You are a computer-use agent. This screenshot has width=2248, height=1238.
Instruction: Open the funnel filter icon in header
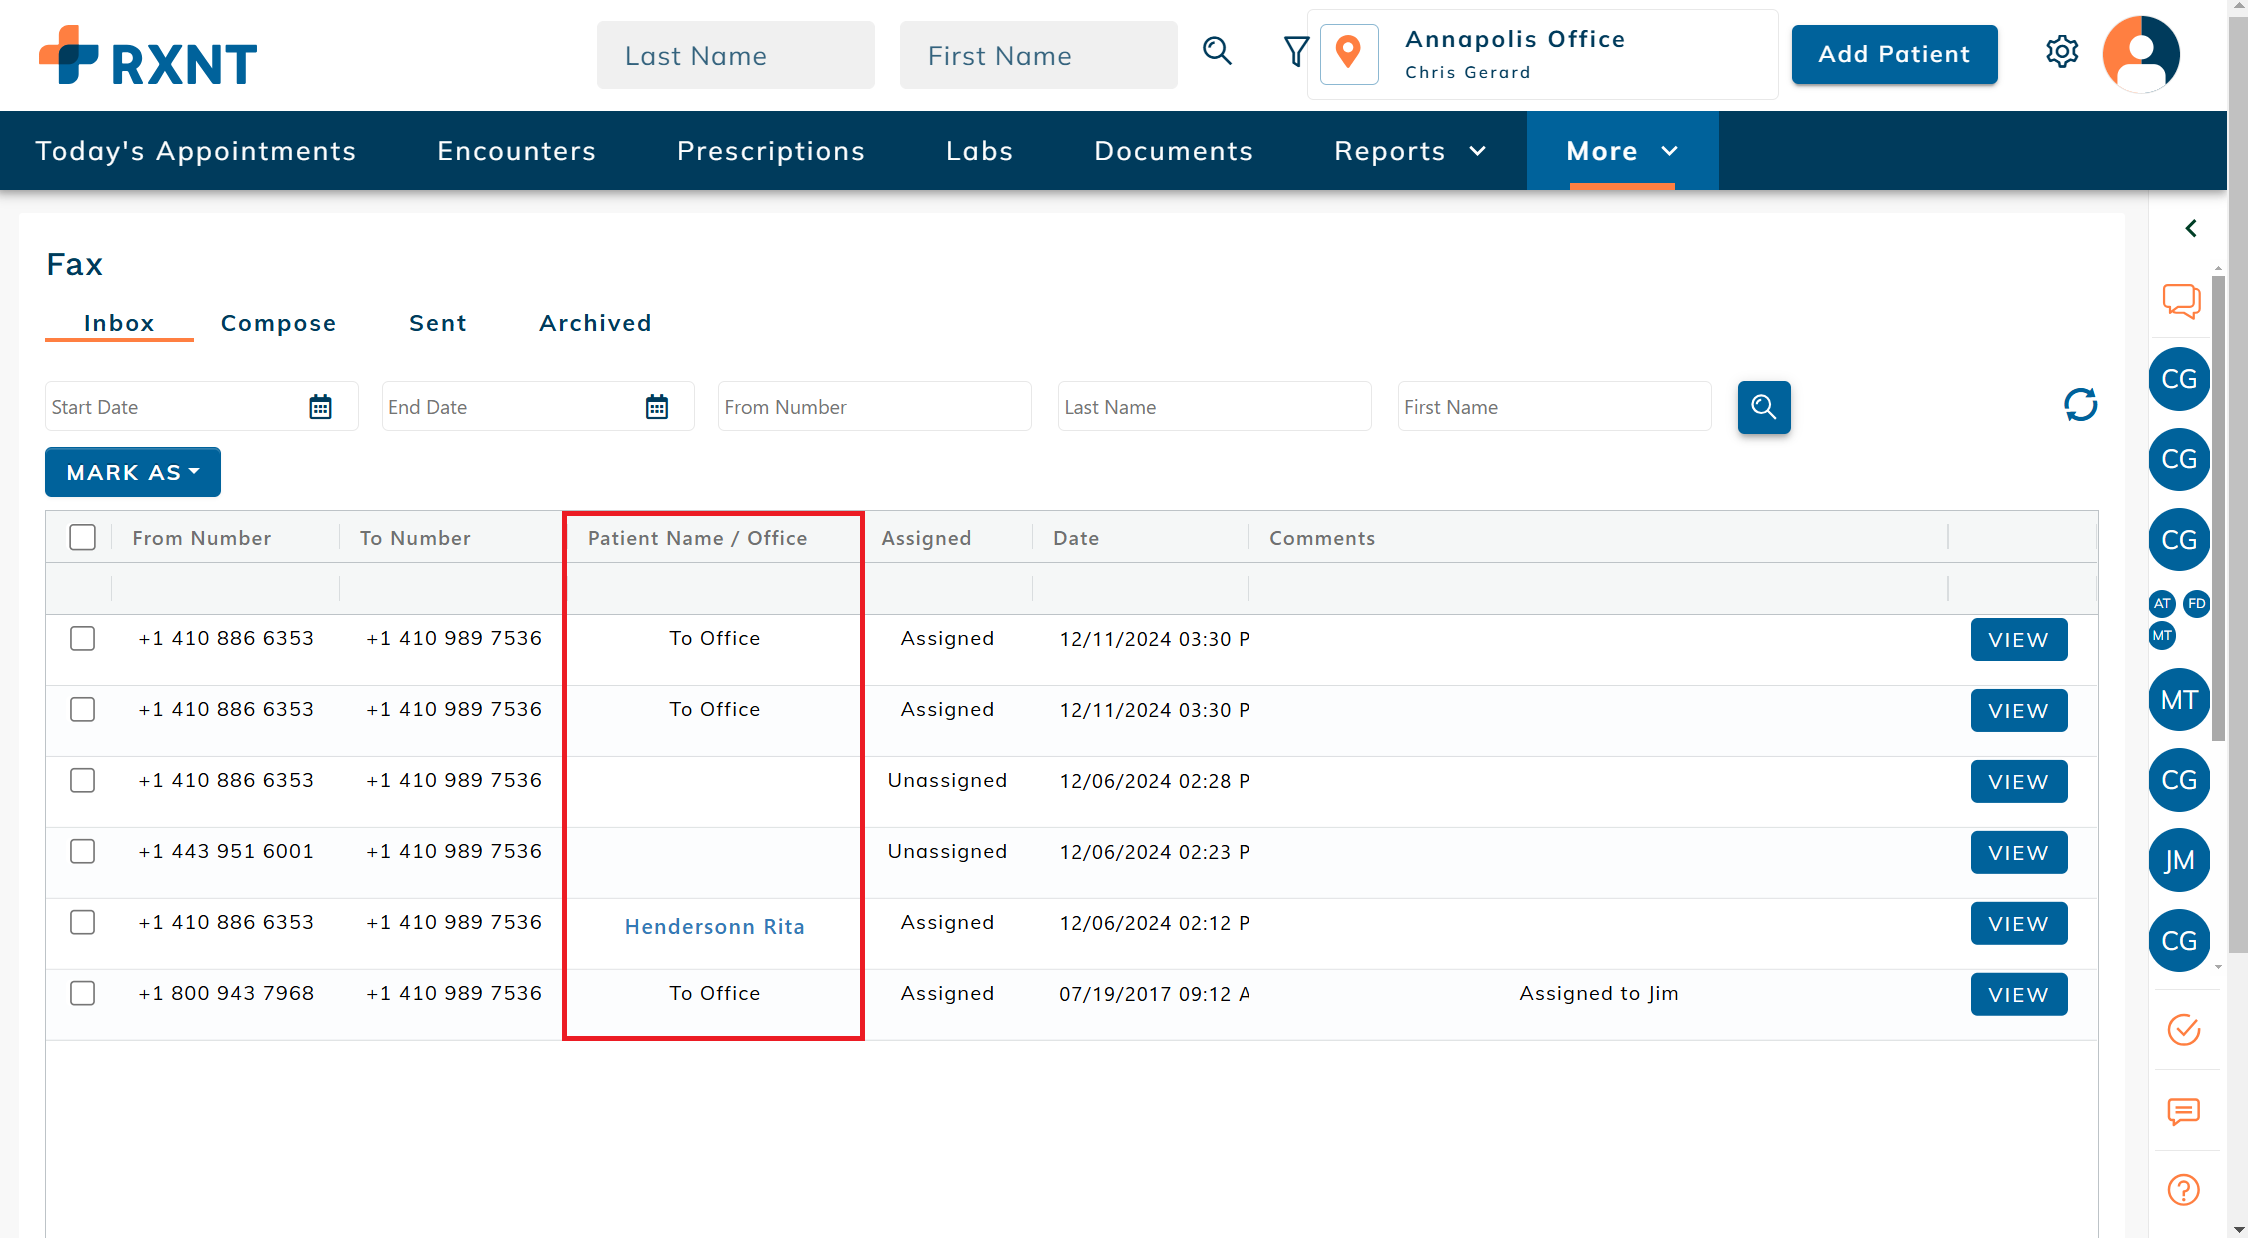point(1295,51)
